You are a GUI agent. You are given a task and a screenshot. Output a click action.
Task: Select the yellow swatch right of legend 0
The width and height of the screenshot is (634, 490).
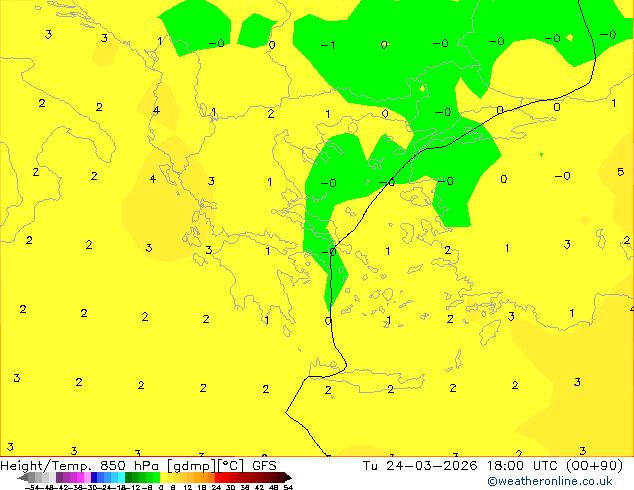(x=163, y=477)
